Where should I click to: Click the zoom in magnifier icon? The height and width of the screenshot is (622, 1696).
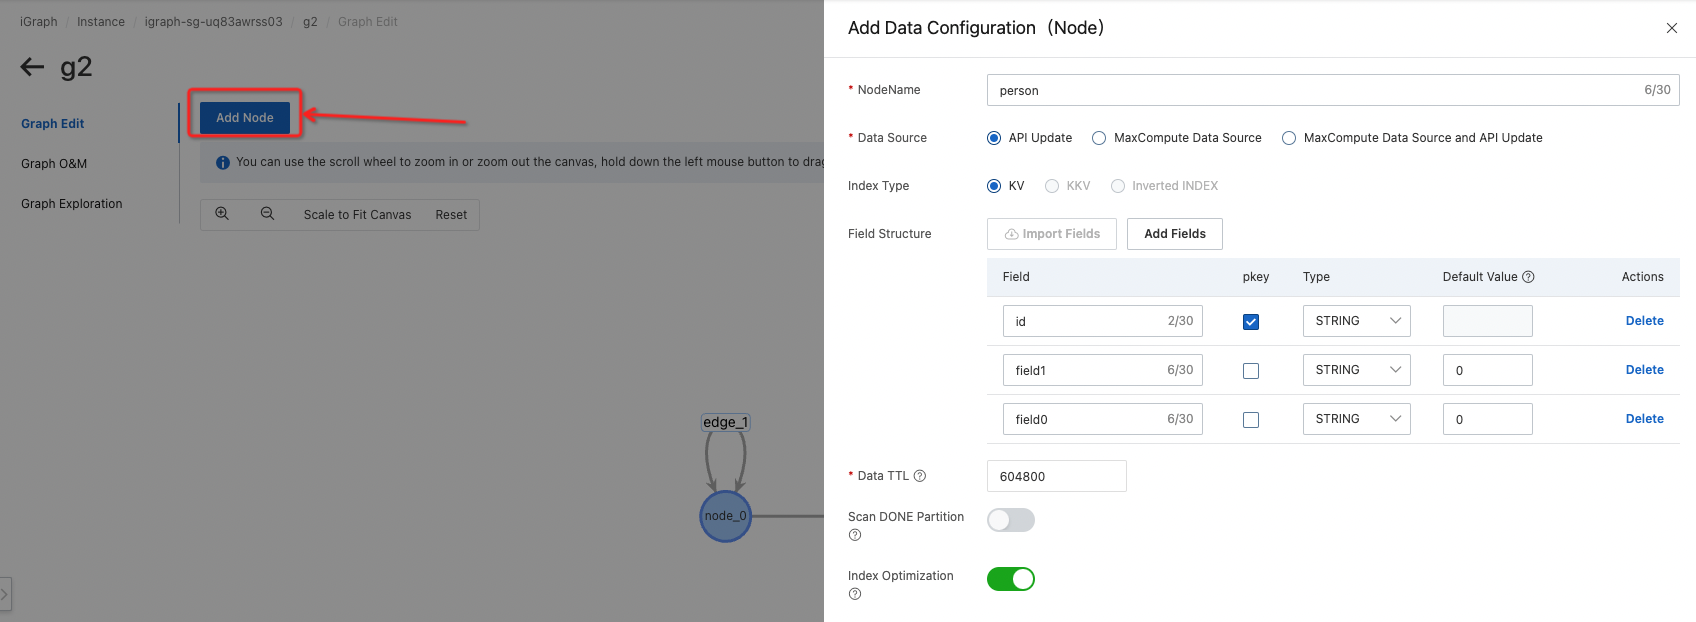(x=222, y=214)
